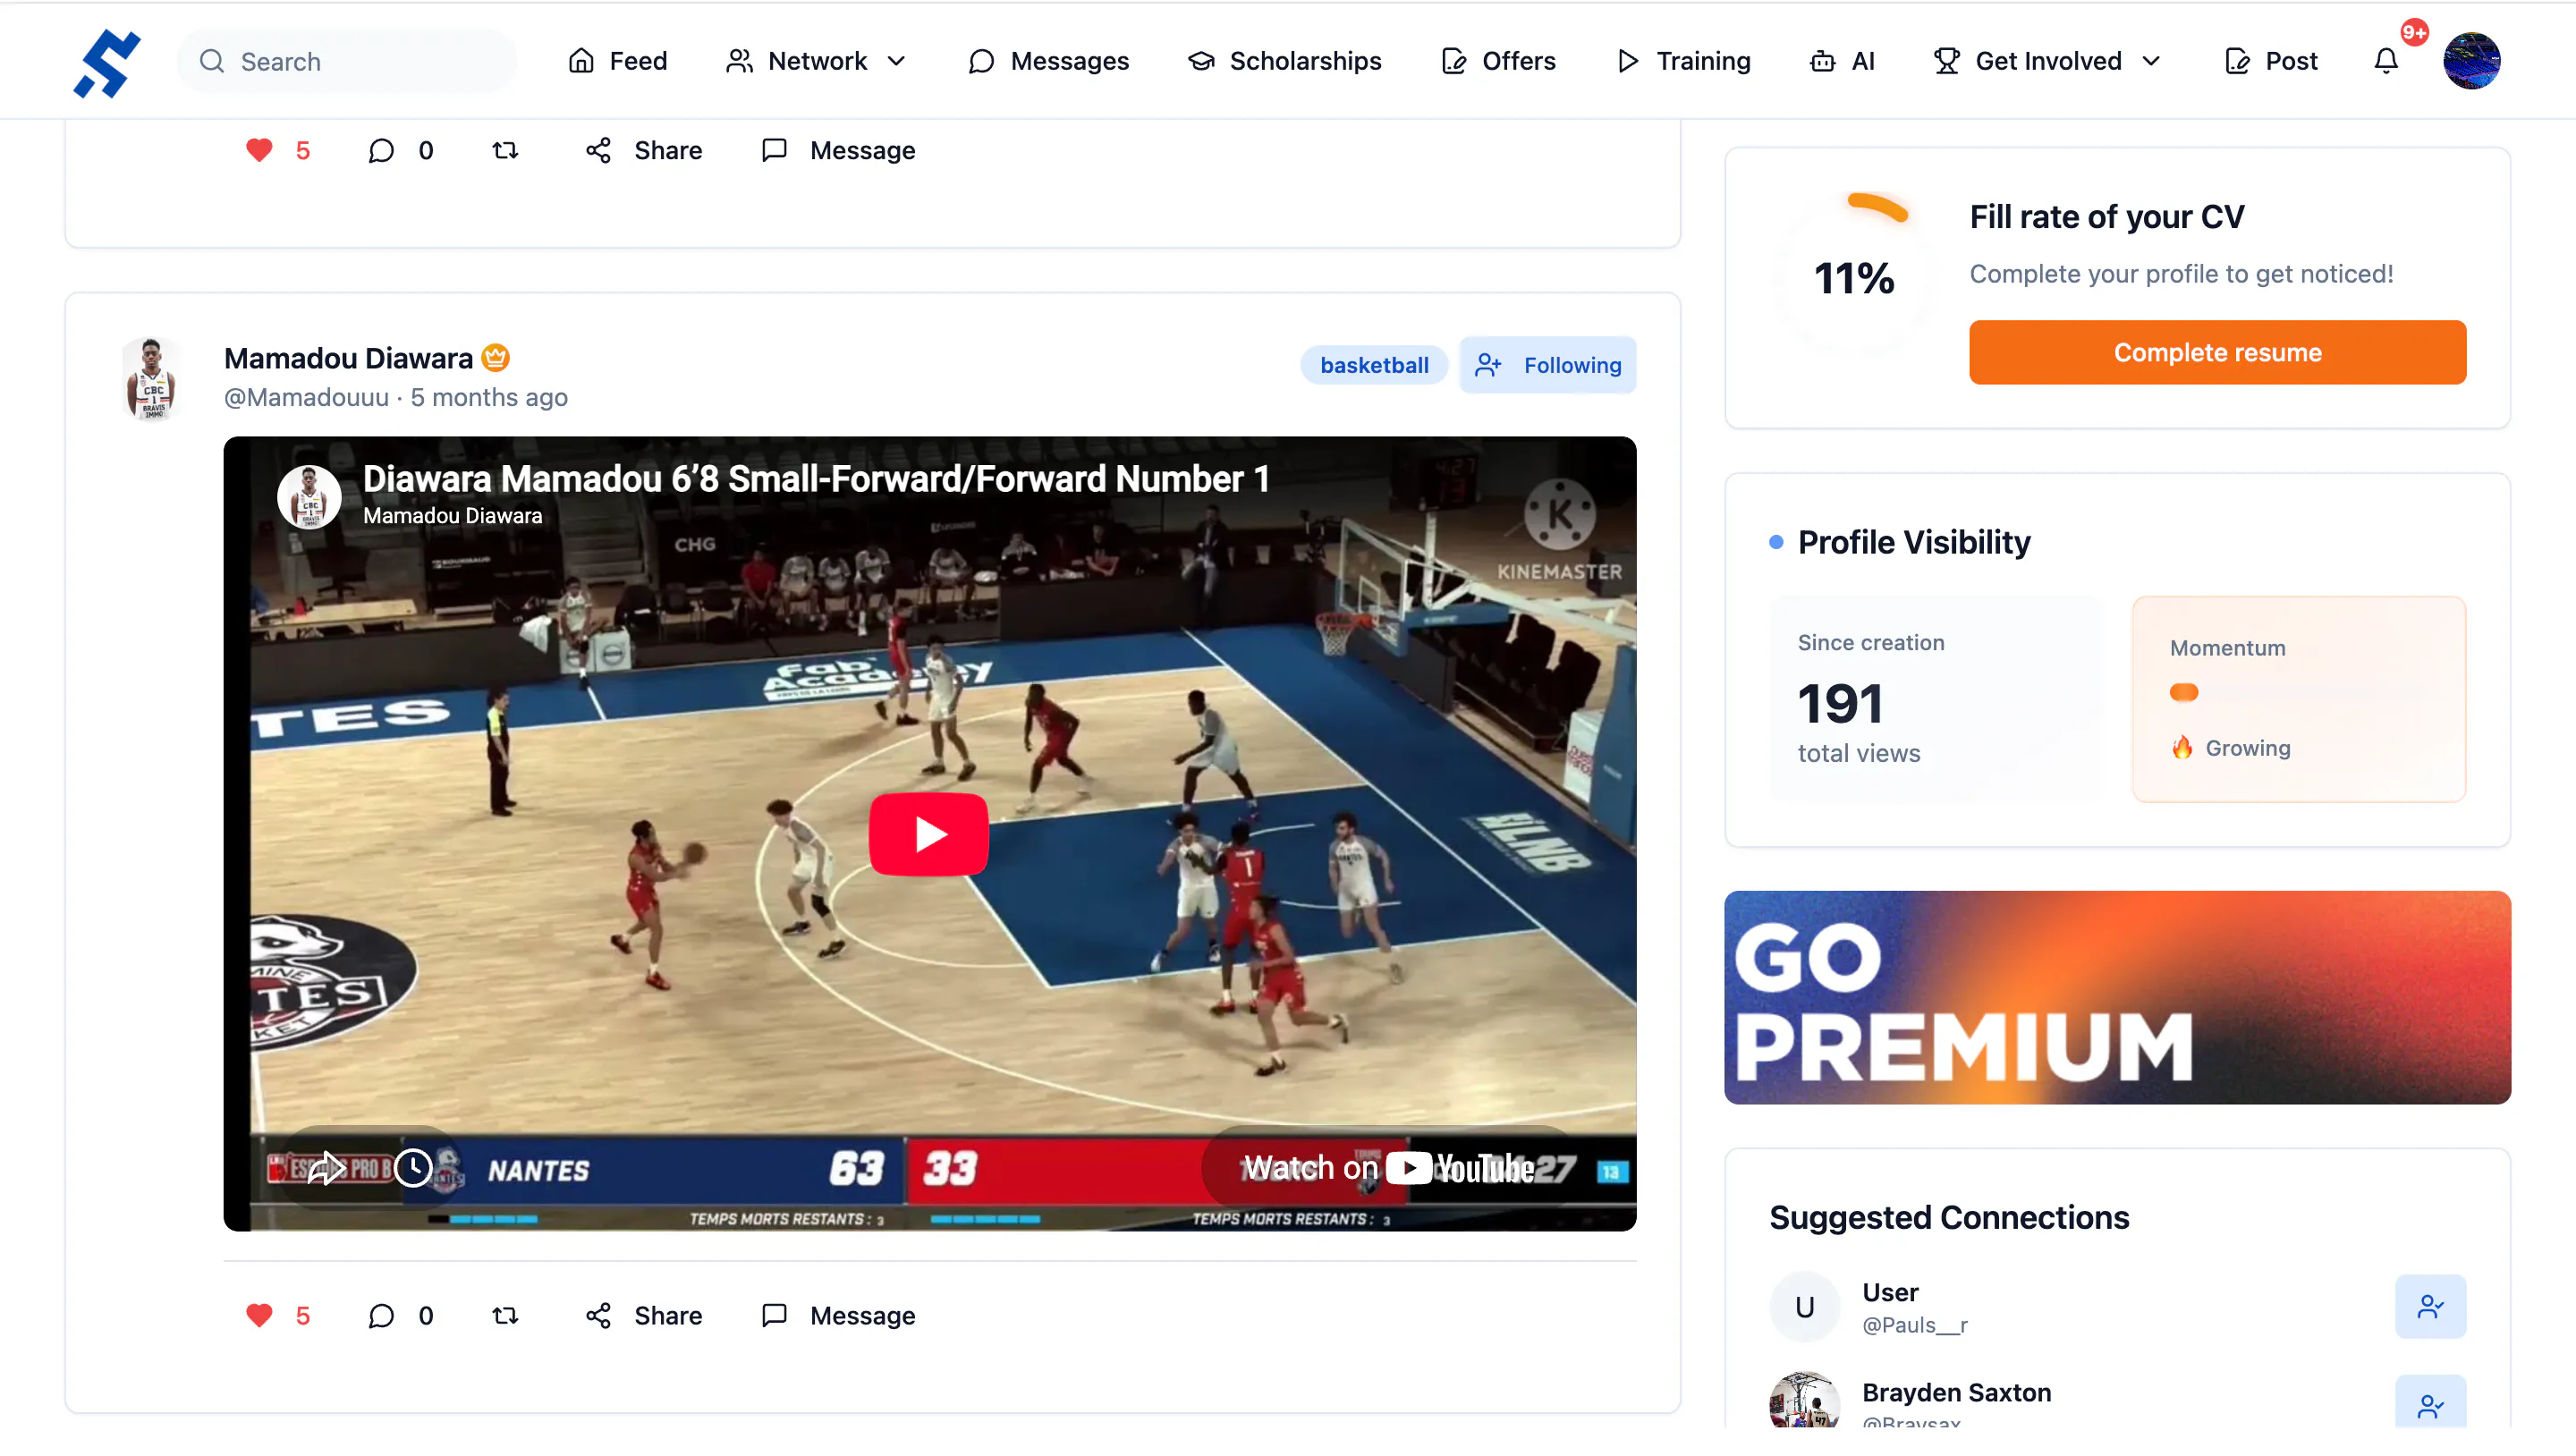Open Offers page
2576x1456 pixels.
click(1498, 61)
